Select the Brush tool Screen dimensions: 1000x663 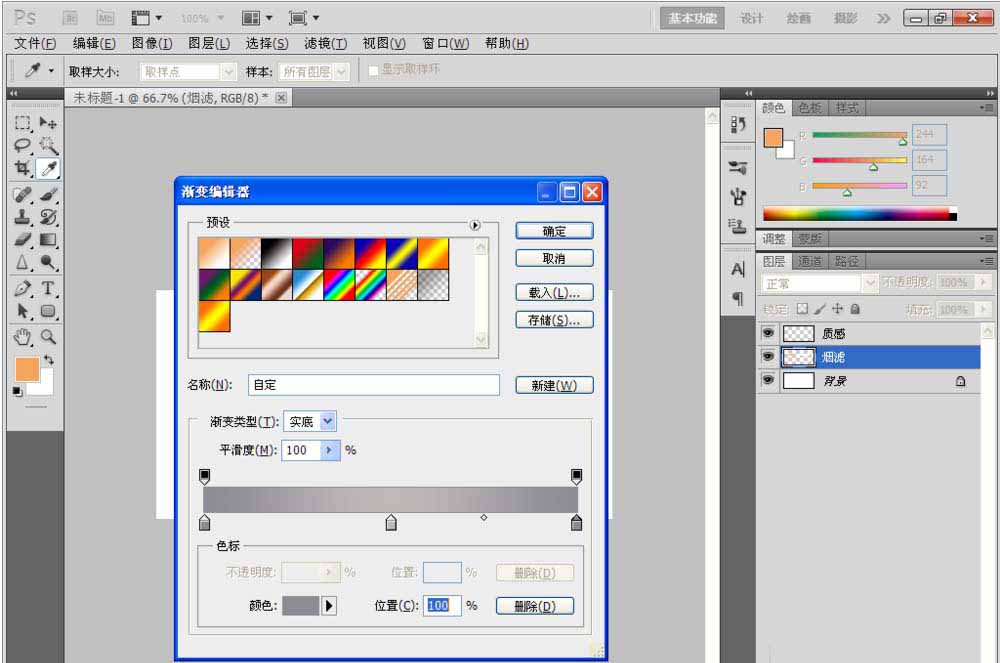coord(48,194)
